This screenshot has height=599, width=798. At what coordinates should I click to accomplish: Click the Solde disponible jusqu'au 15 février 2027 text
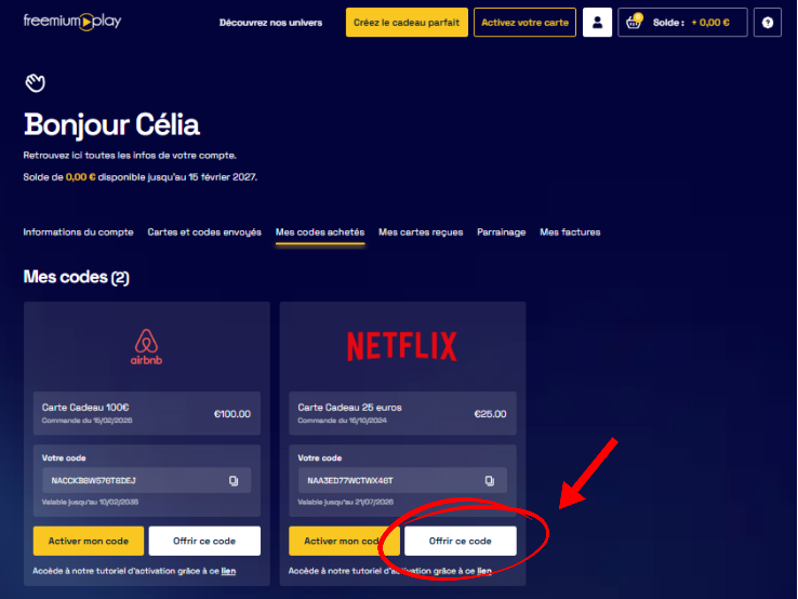(x=140, y=177)
